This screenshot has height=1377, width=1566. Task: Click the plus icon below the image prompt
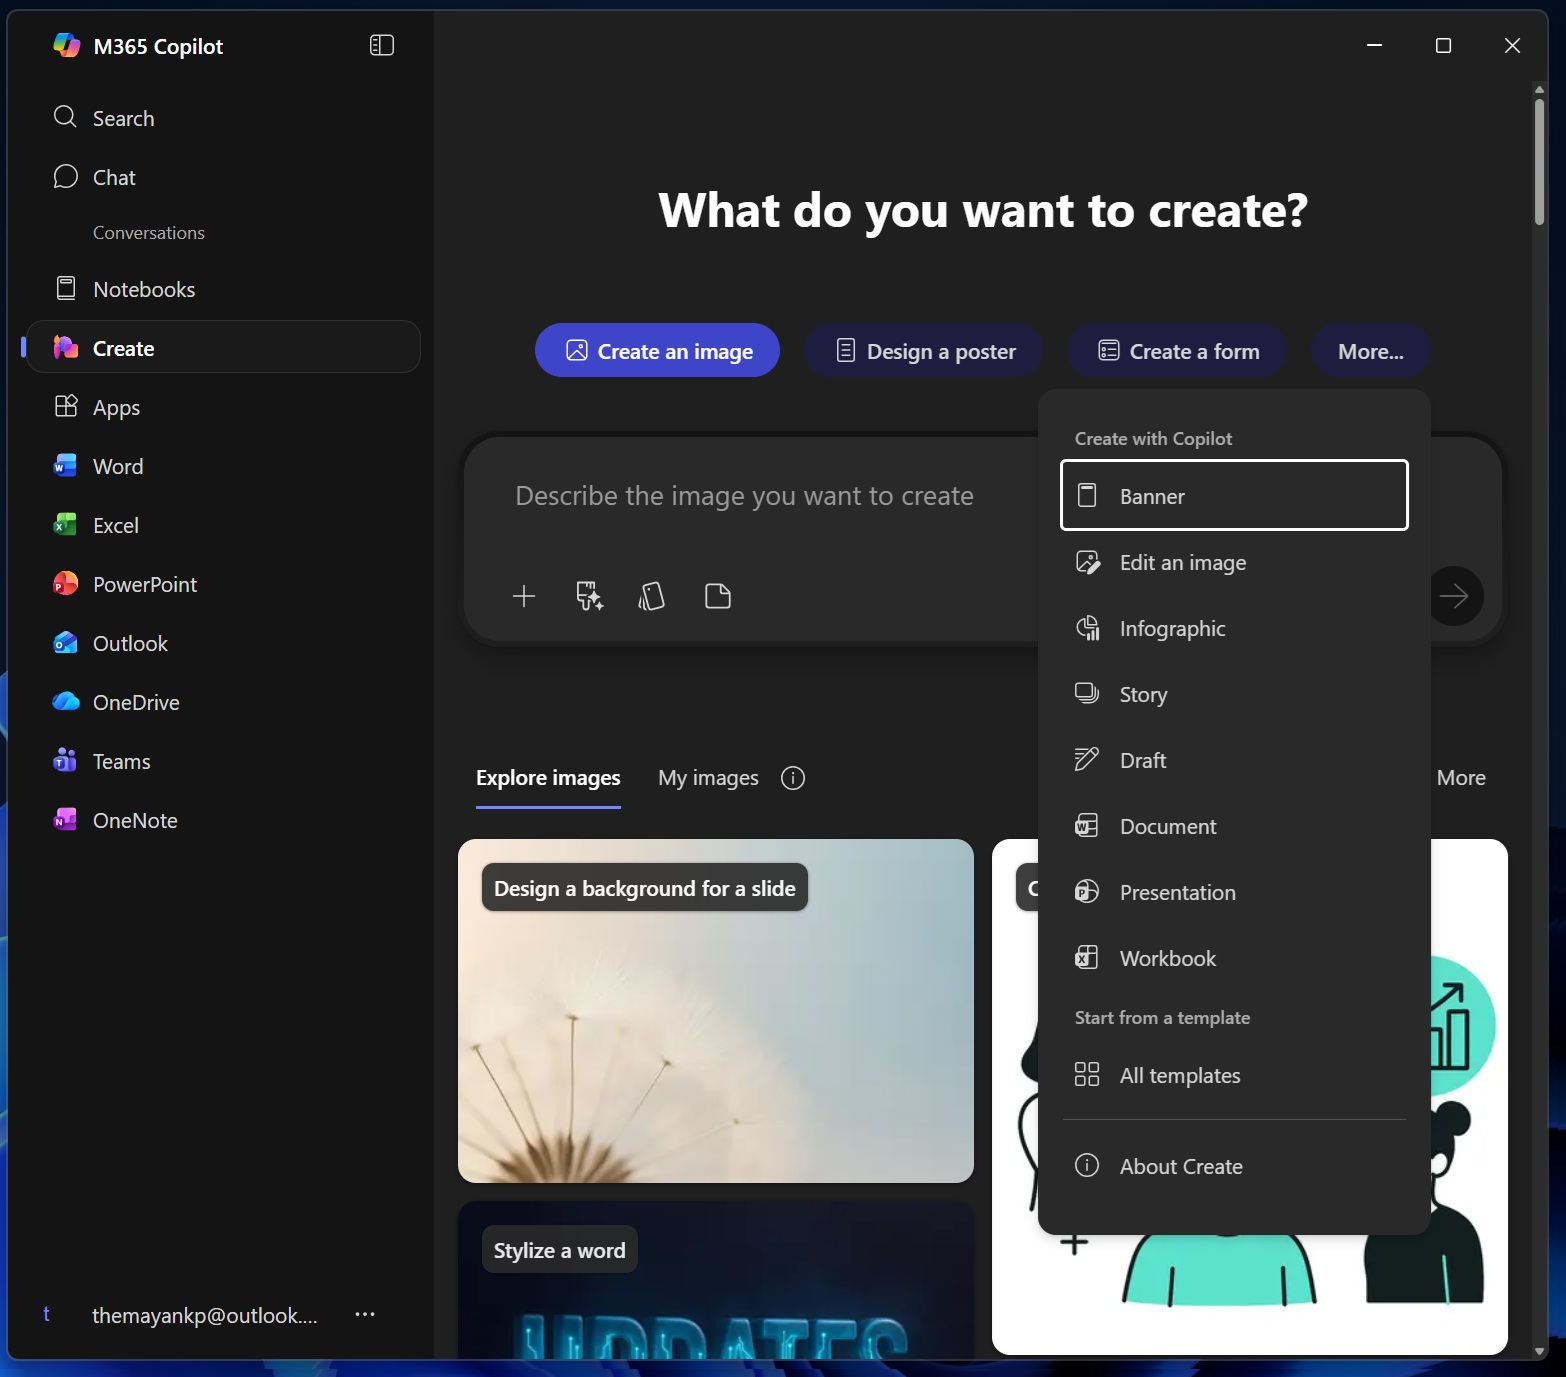tap(523, 596)
